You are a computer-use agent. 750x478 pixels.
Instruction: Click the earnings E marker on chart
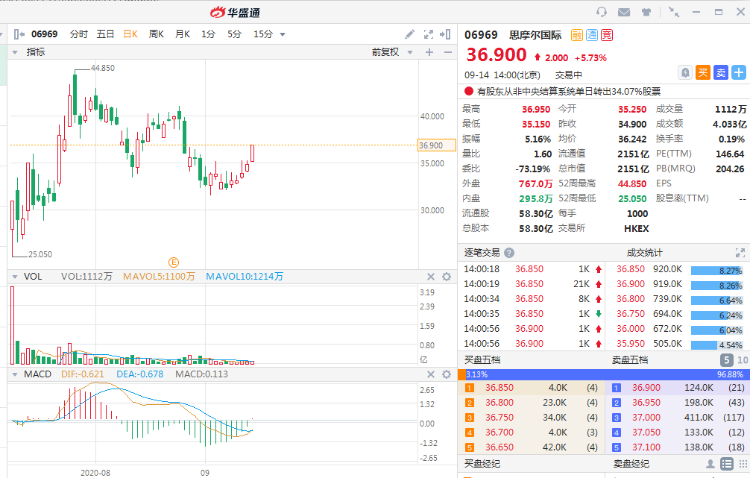point(173,262)
